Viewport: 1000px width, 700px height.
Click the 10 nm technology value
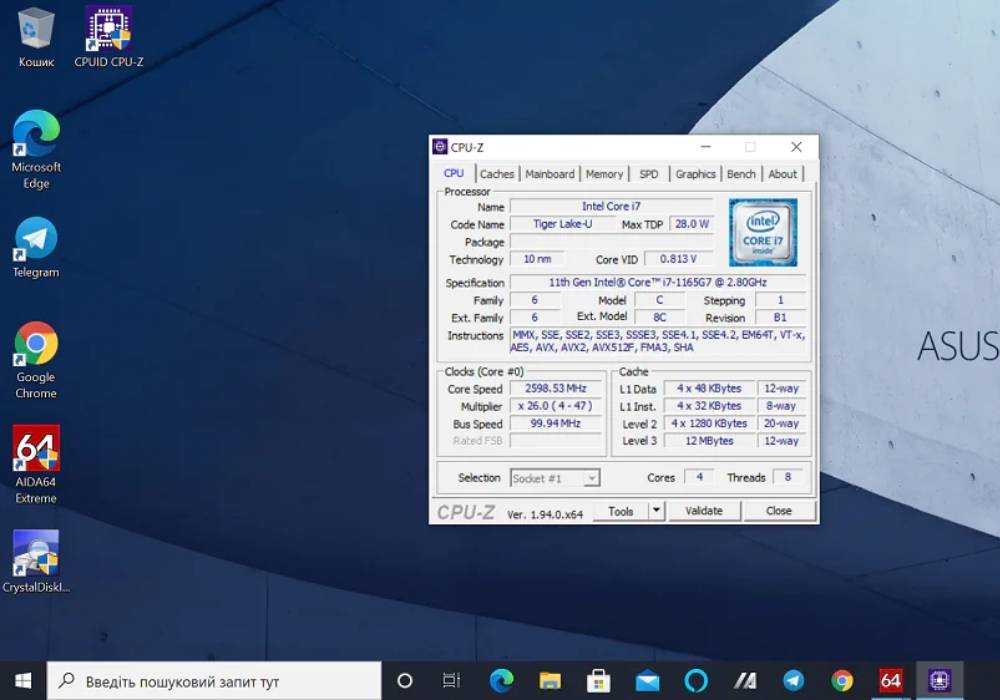(x=537, y=259)
